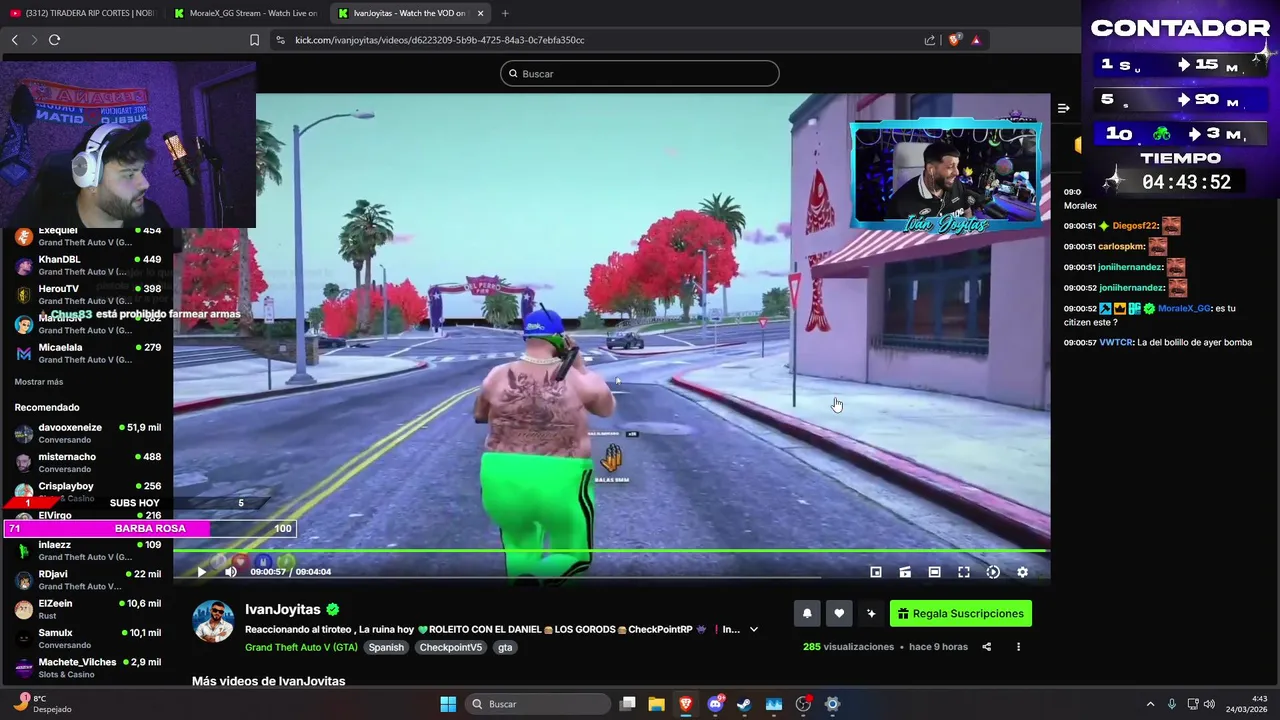This screenshot has width=1280, height=720.
Task: Open the three-dot more options menu
Action: (1018, 647)
